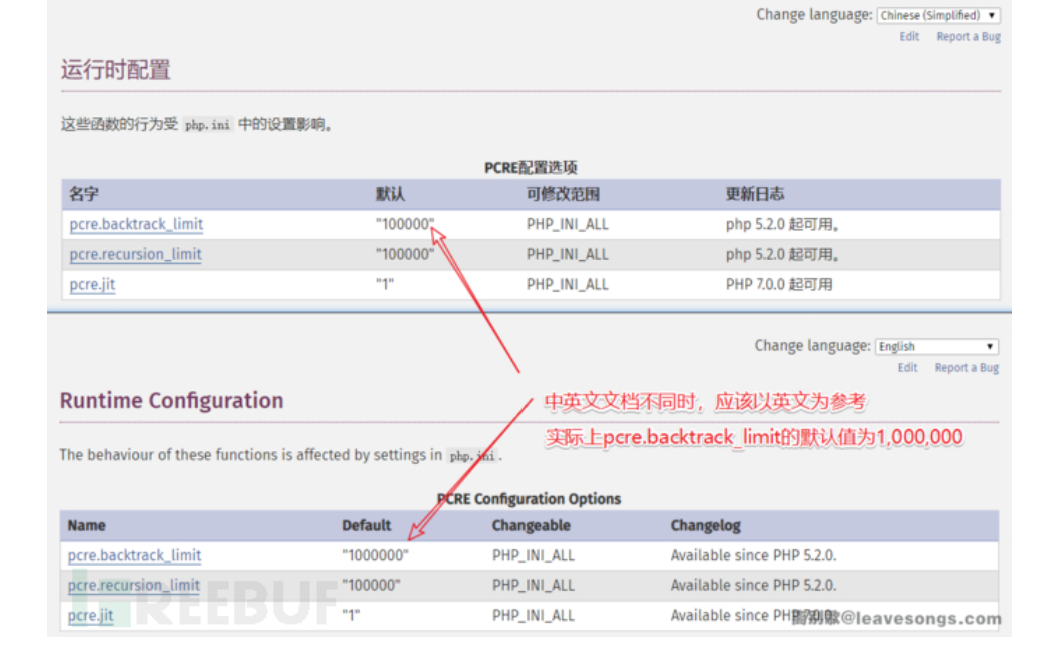Screen dimensions: 1040x662
Task: Click the sentence 这些函数的行为受
Action: 119,124
